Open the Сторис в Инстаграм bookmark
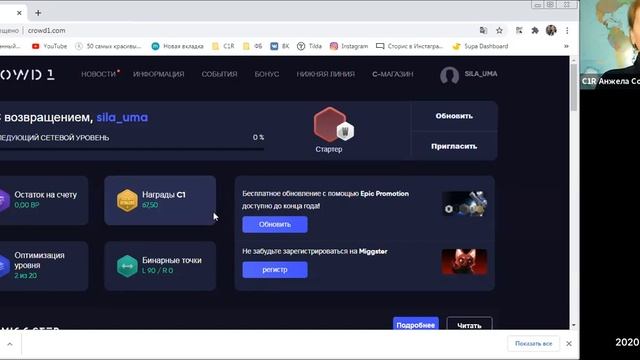 click(409, 47)
